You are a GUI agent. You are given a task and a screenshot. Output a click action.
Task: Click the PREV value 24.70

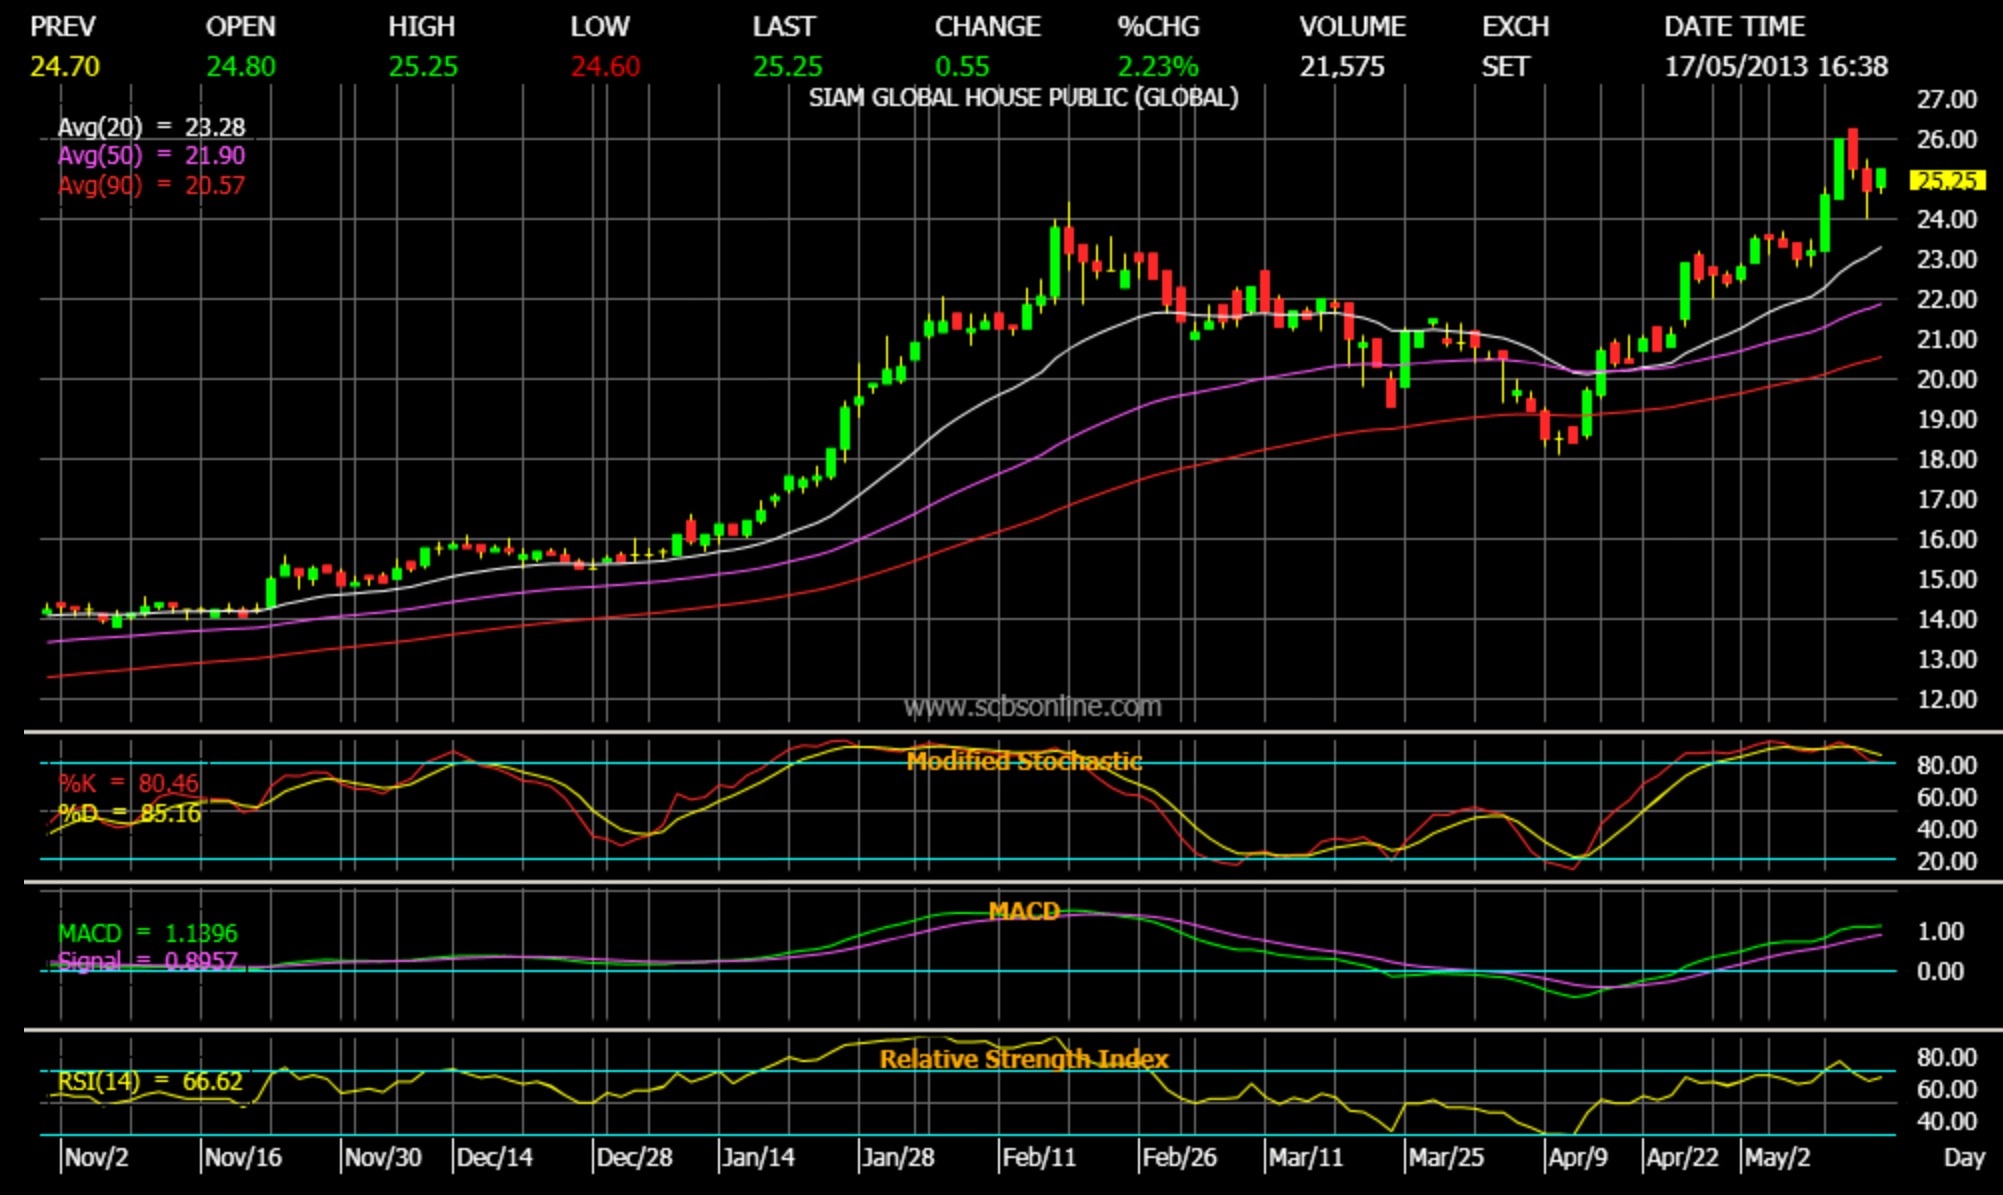(65, 67)
